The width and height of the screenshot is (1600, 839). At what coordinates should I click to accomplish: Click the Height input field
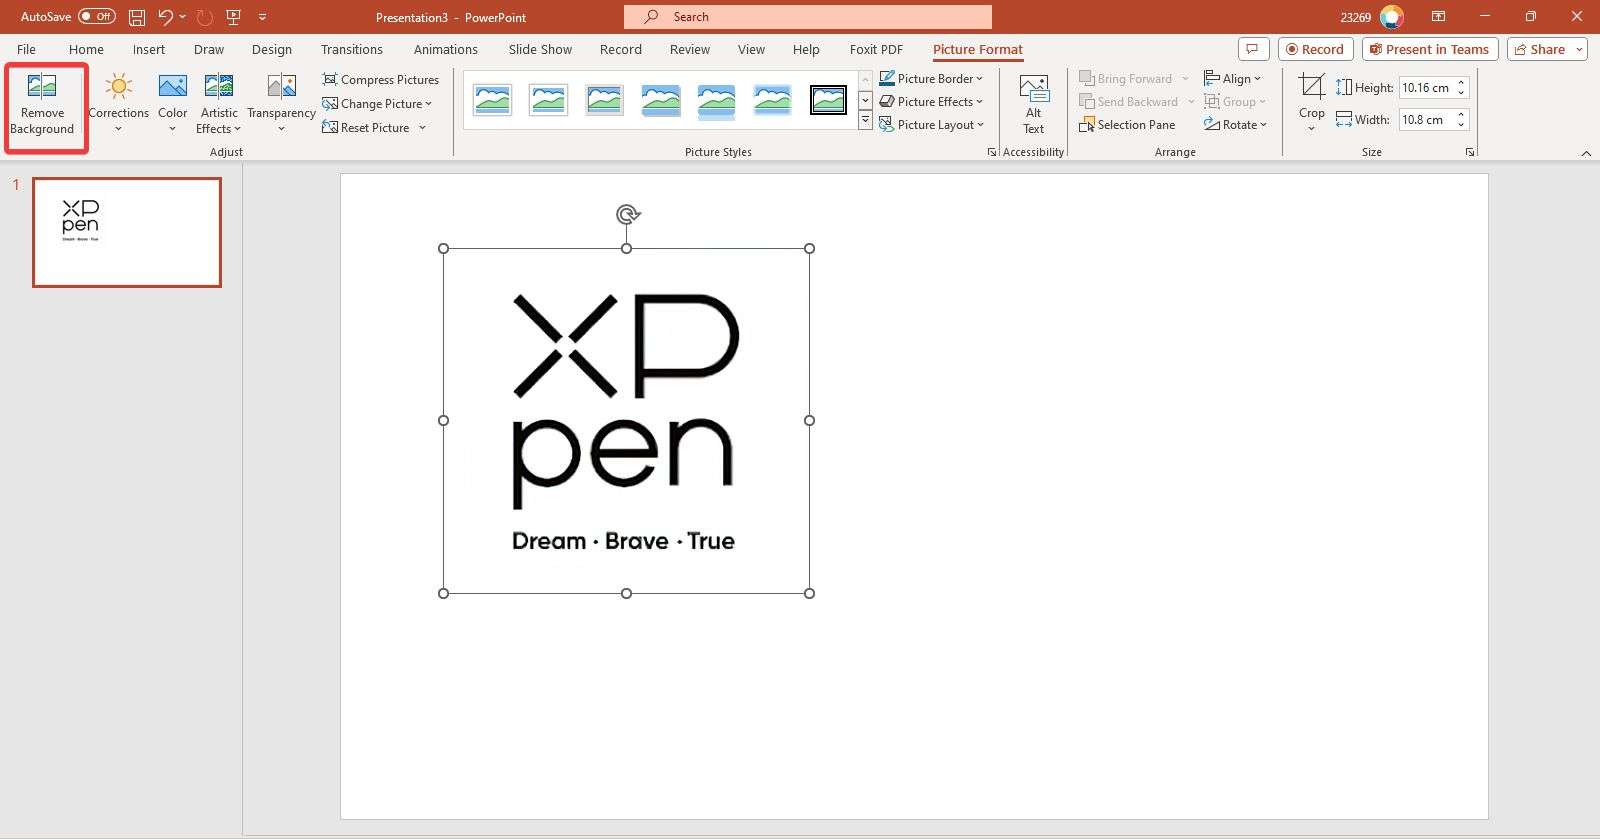click(1425, 88)
